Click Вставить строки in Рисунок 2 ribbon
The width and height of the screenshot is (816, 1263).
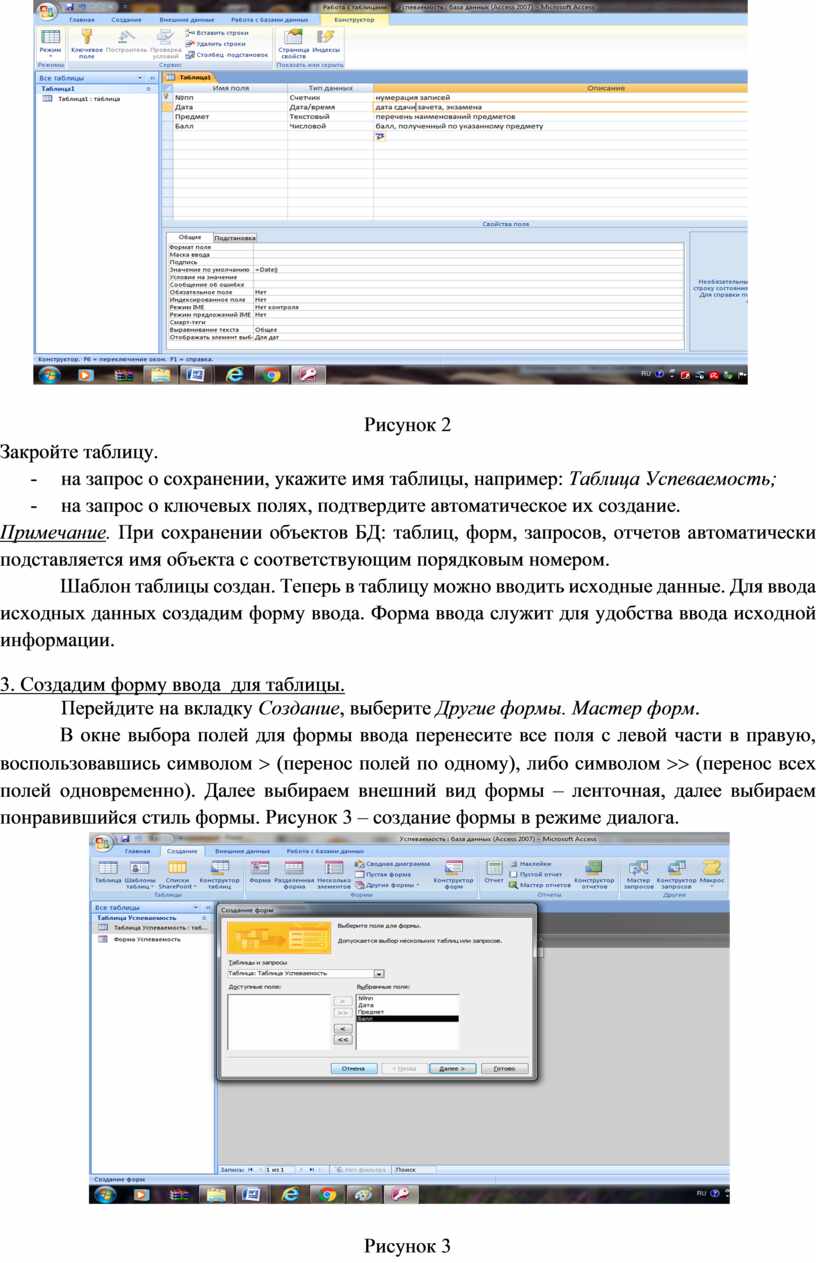(217, 33)
